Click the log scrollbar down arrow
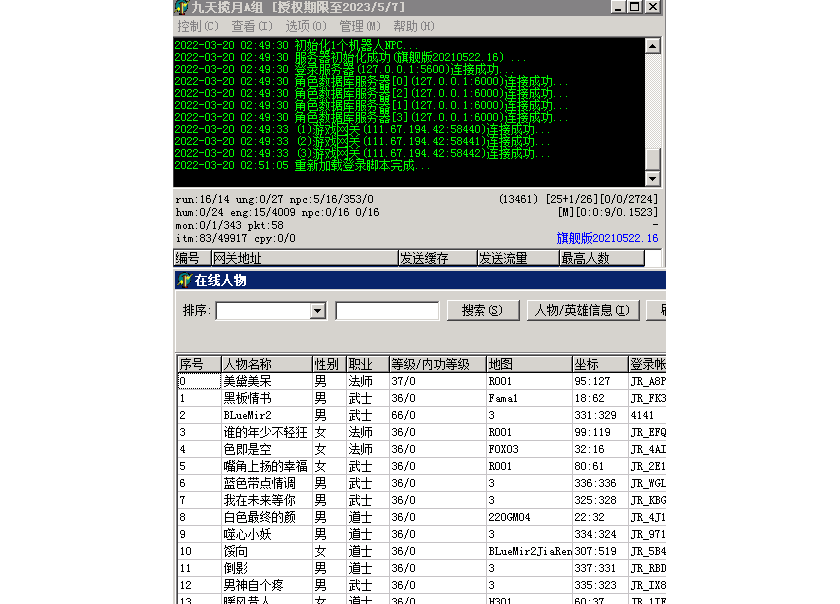This screenshot has height=604, width=840. (653, 178)
